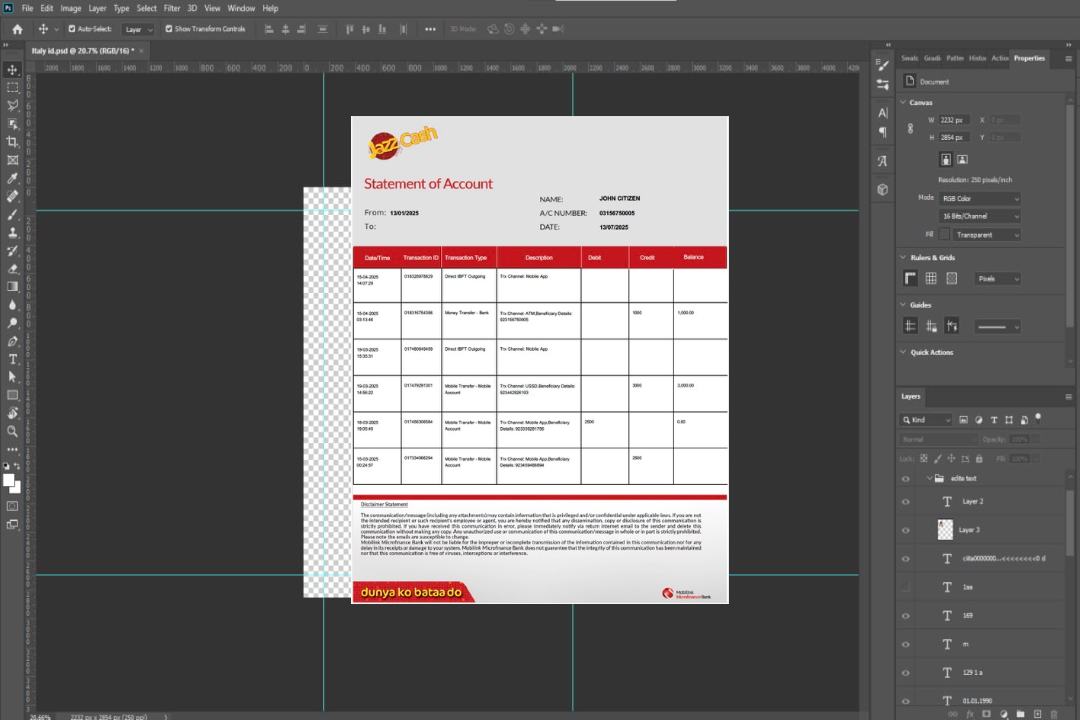
Task: Open the ruler units Pixels dropdown
Action: pyautogui.click(x=998, y=279)
